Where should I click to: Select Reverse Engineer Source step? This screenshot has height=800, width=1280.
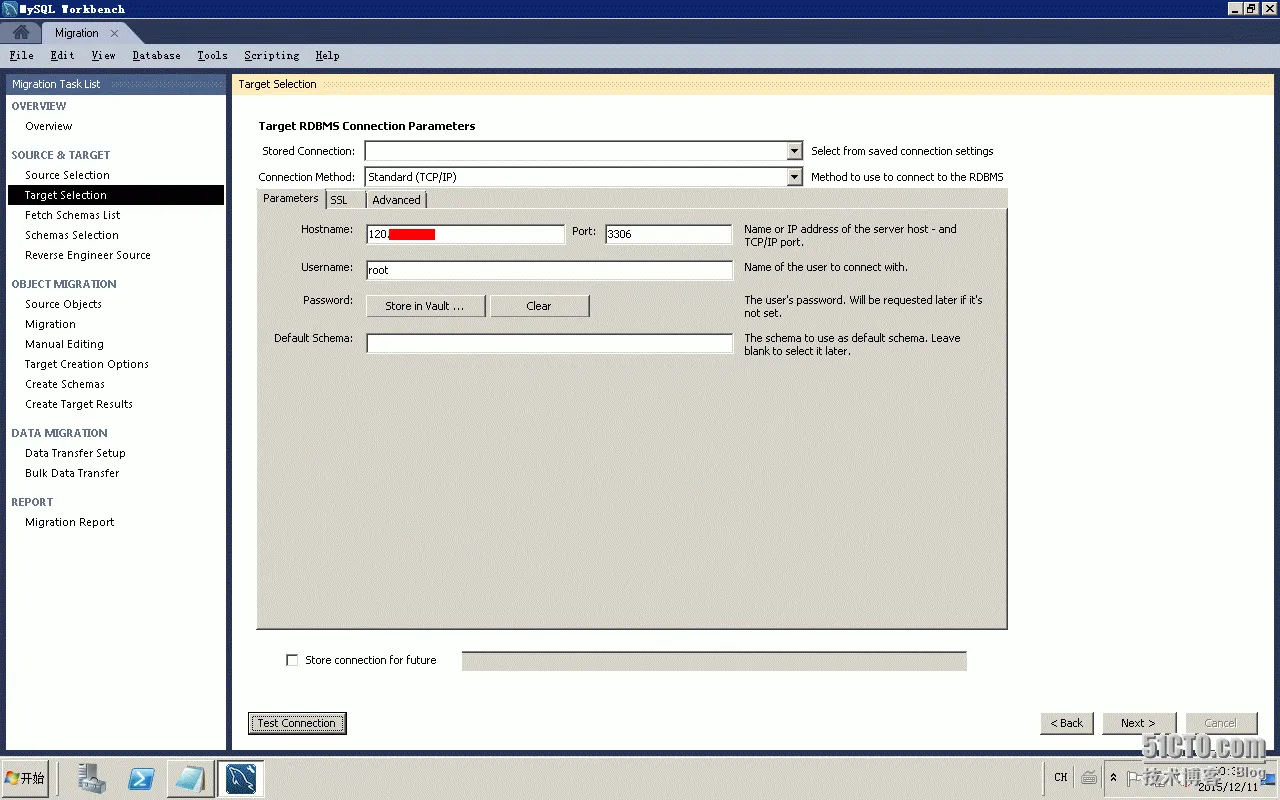pos(88,255)
